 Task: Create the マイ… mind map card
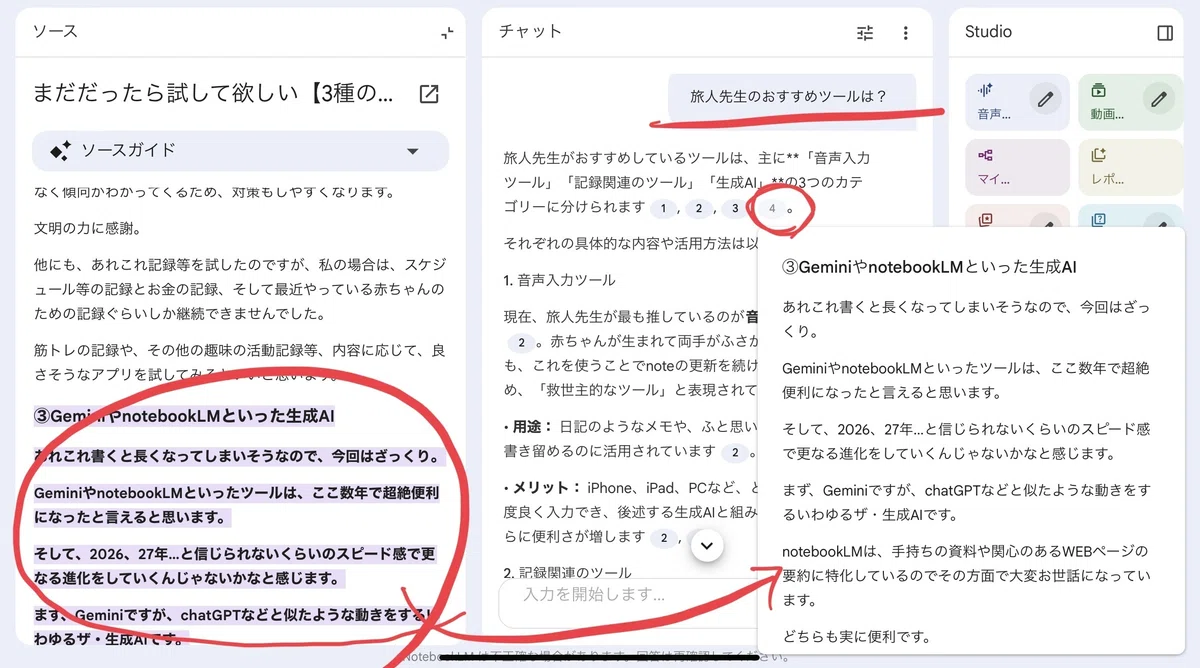point(1017,167)
